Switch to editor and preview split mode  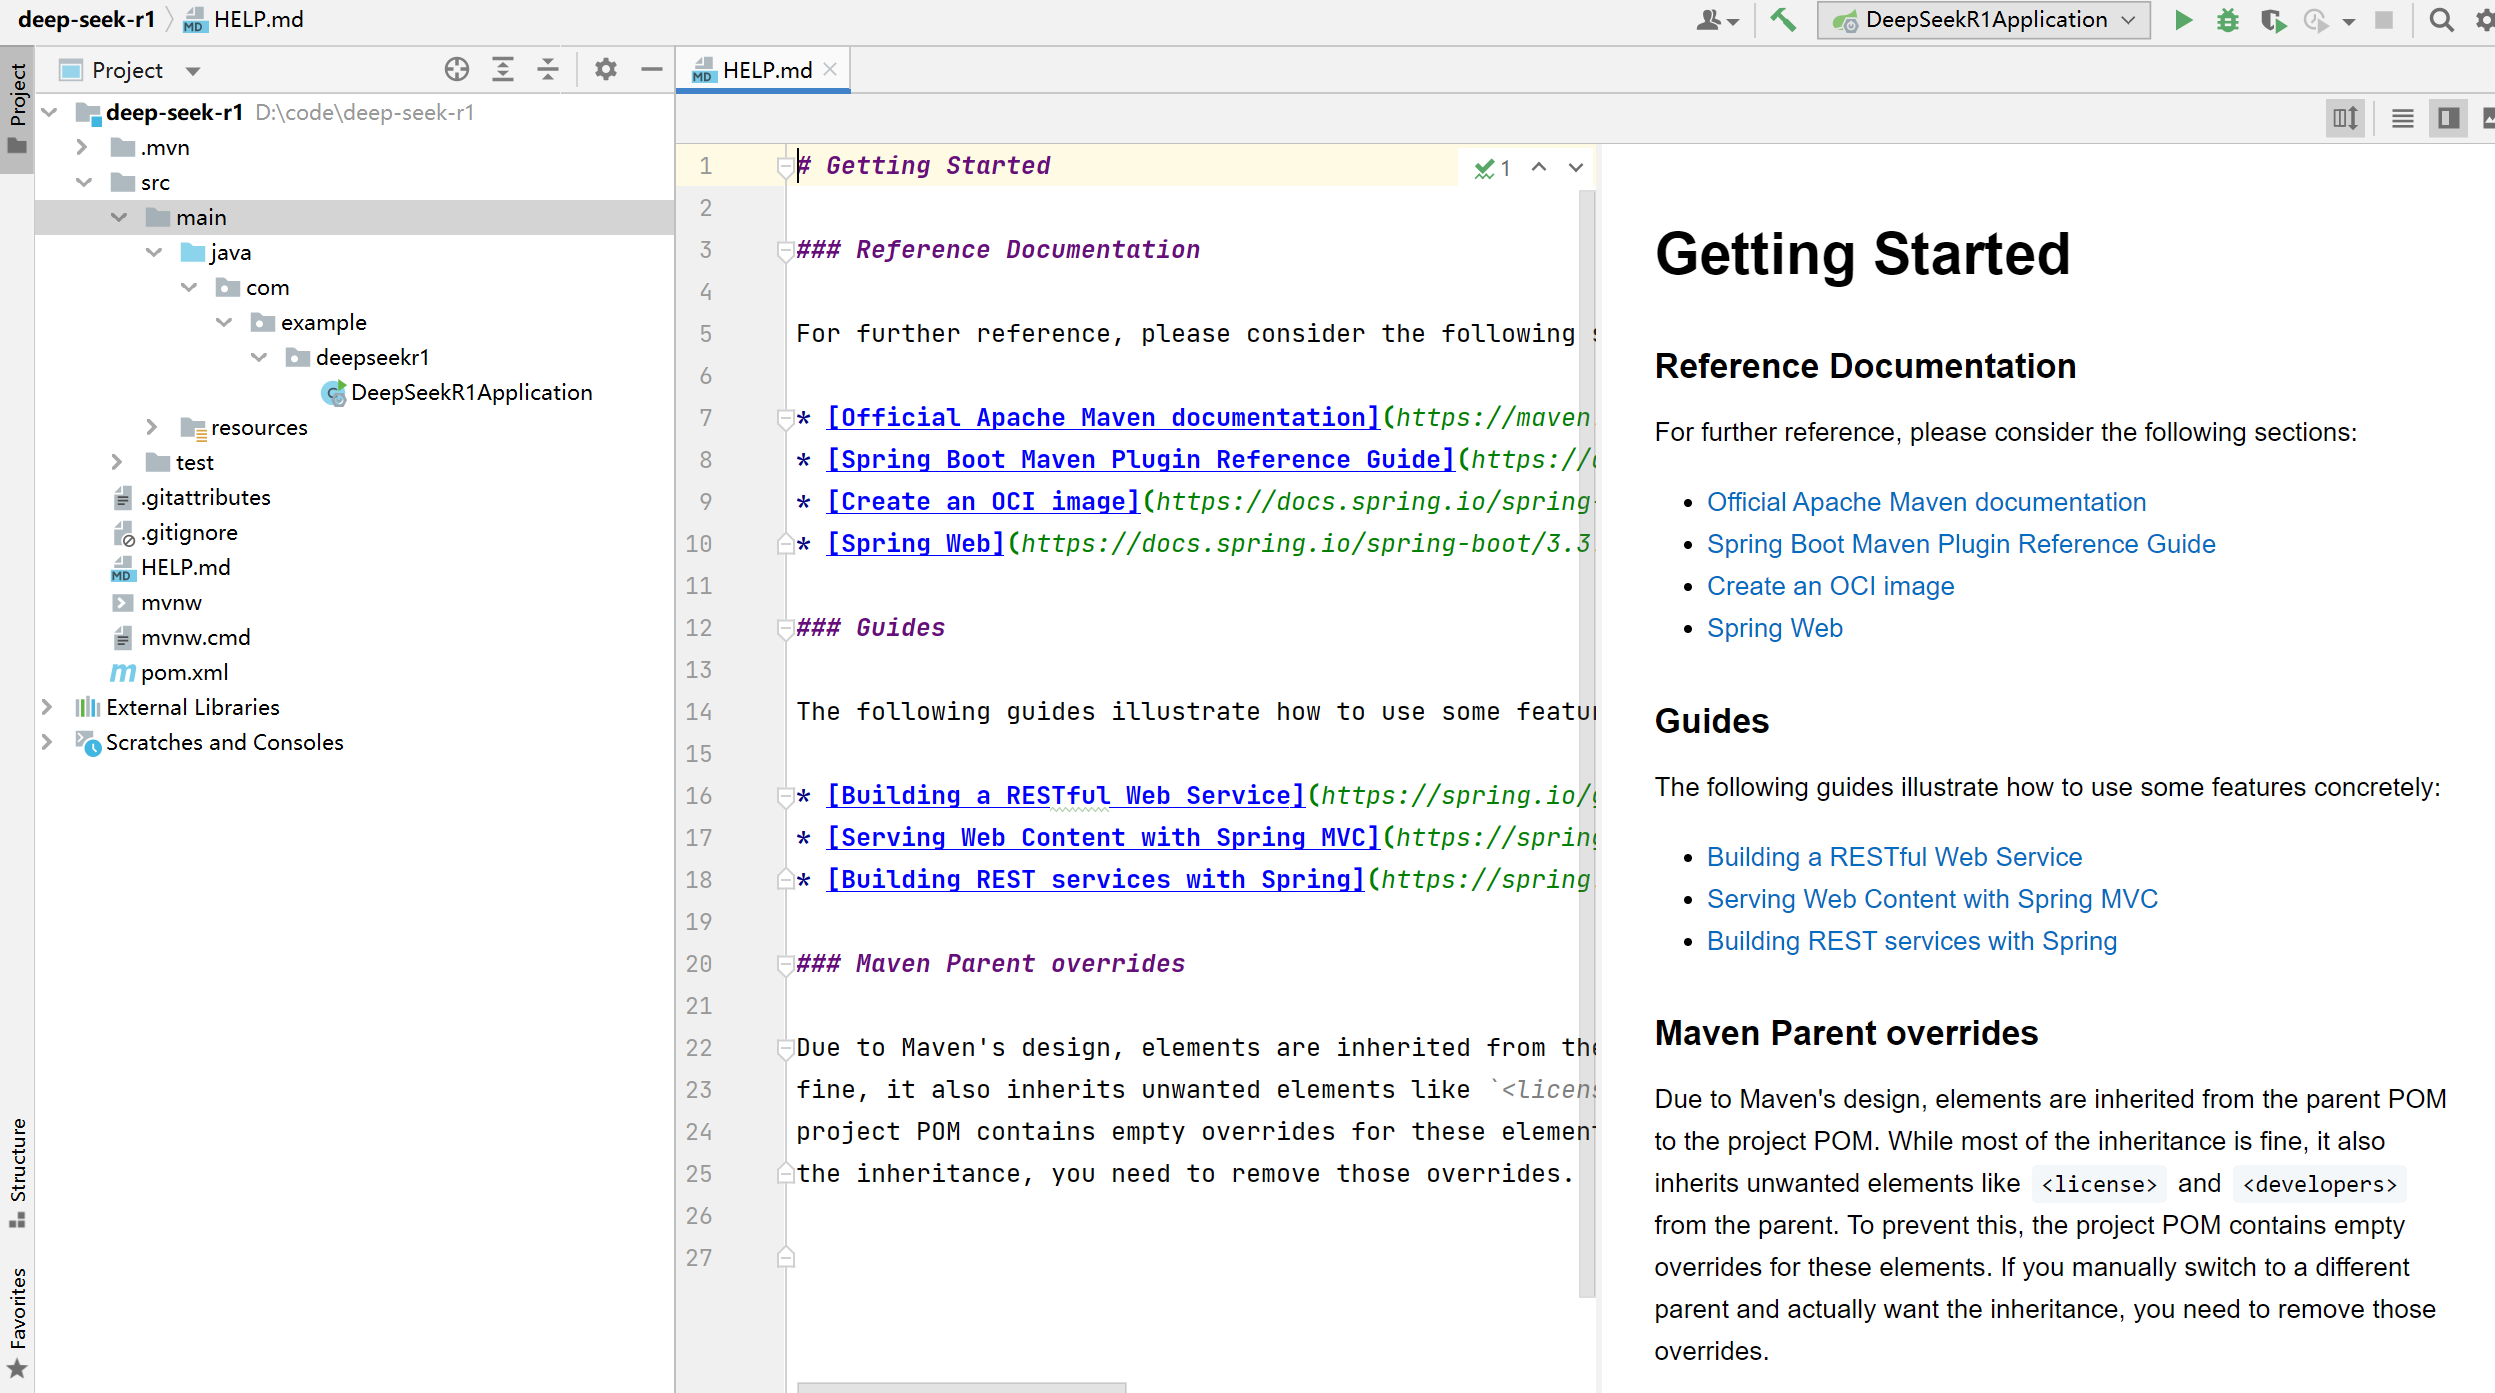pos(2448,118)
